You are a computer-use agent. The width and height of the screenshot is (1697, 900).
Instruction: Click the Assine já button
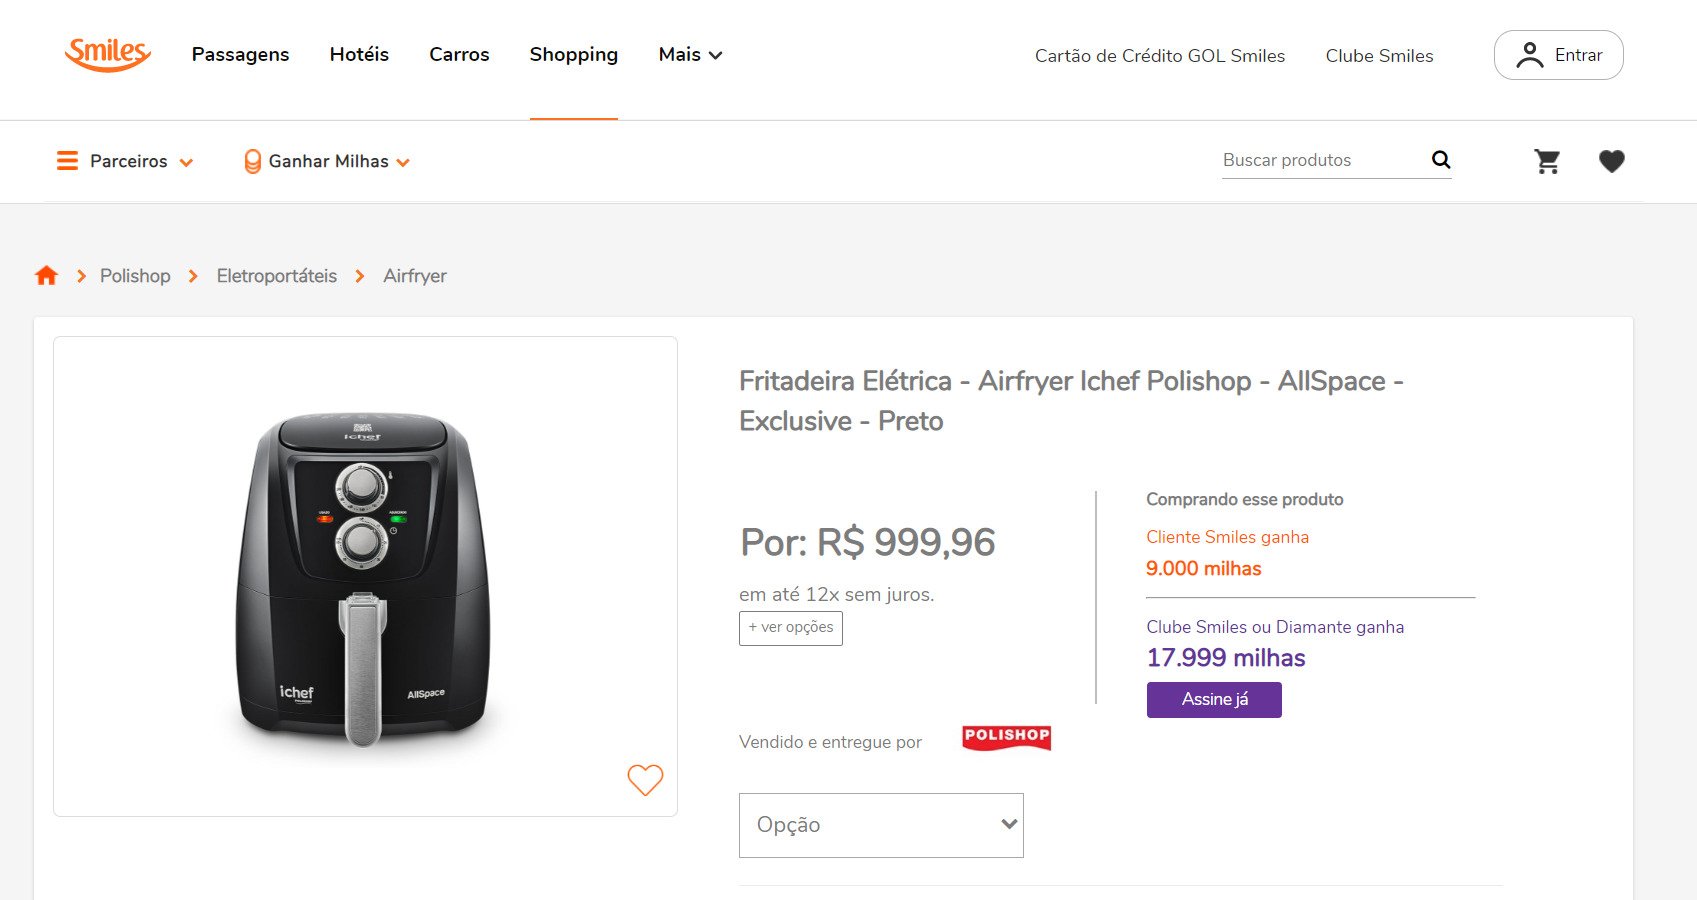1214,700
